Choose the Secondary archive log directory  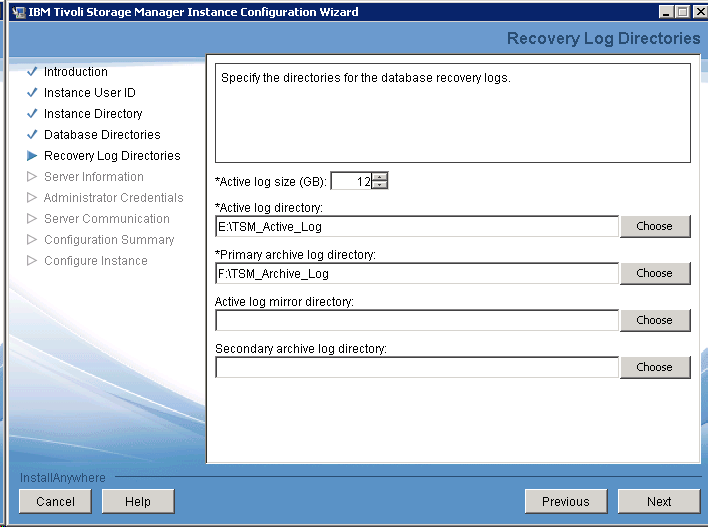click(x=654, y=367)
